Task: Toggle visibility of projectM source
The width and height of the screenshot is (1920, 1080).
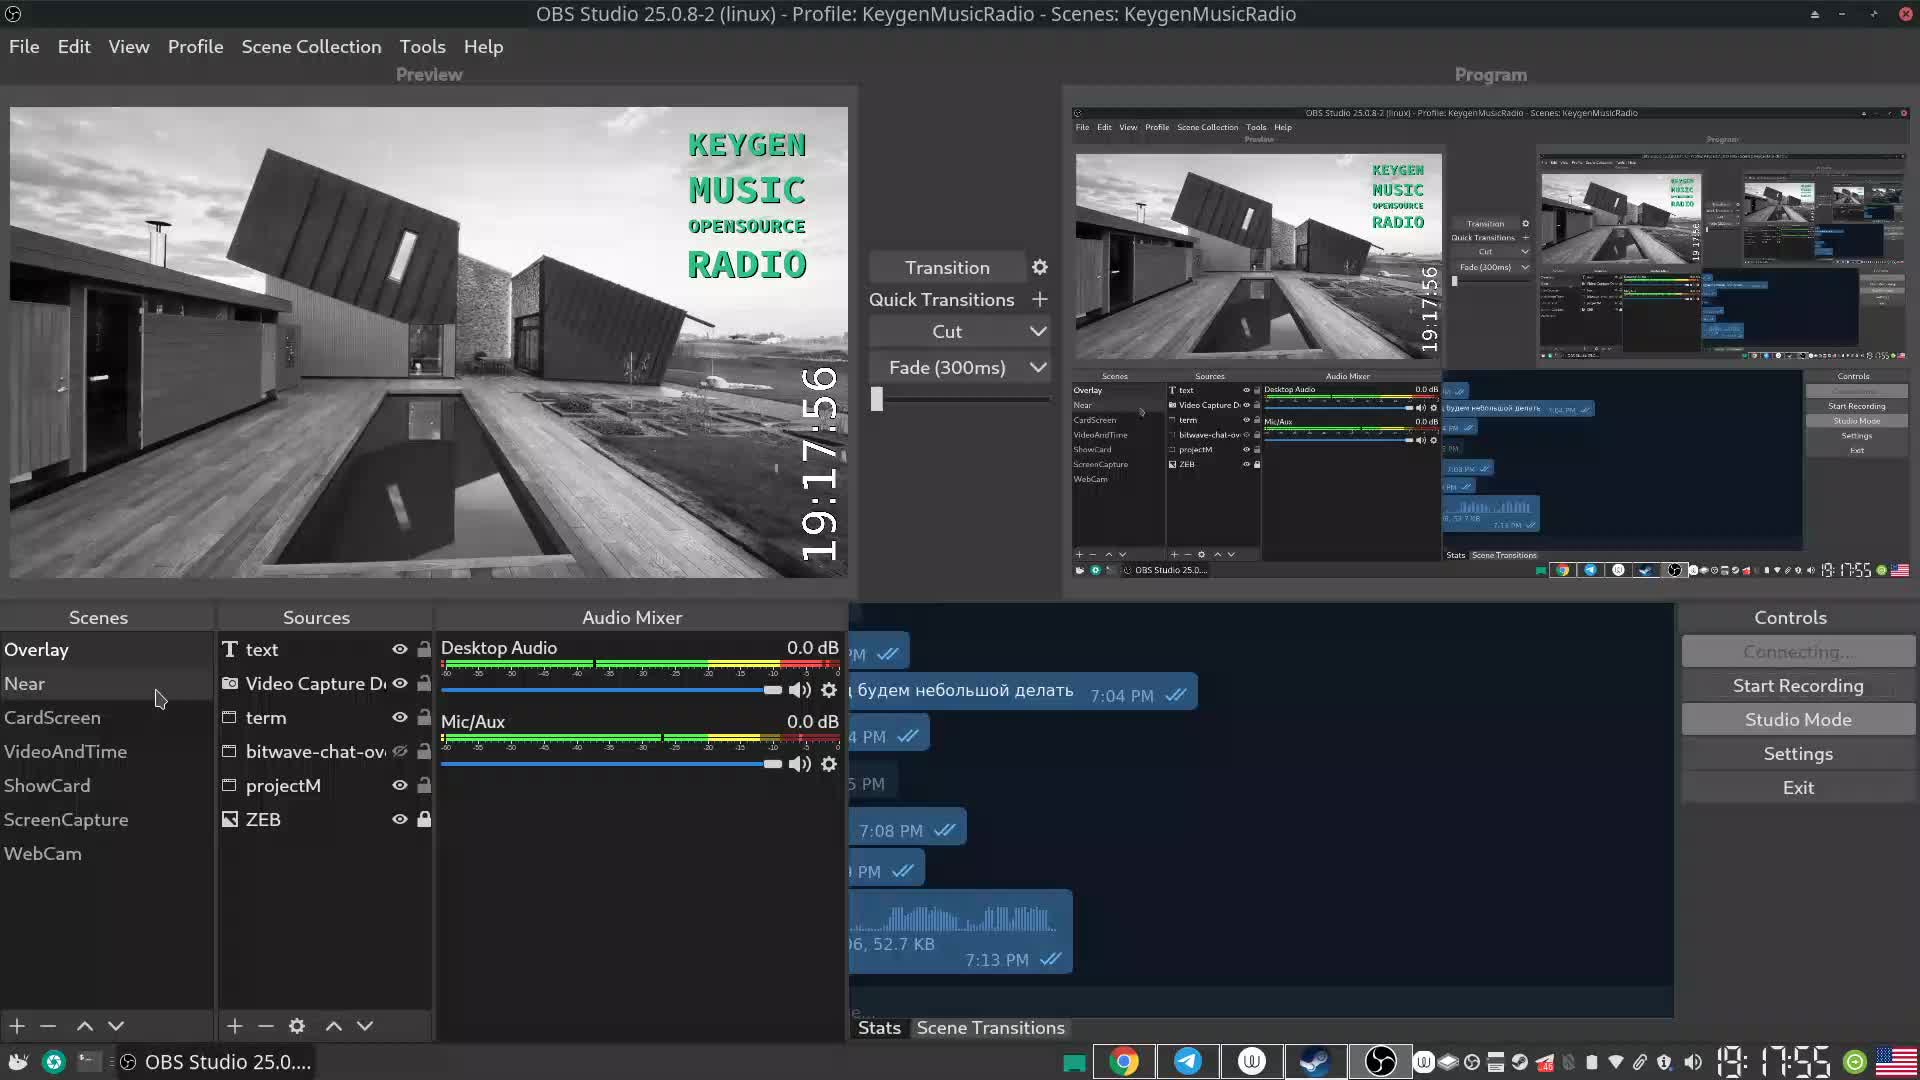Action: pyautogui.click(x=400, y=785)
